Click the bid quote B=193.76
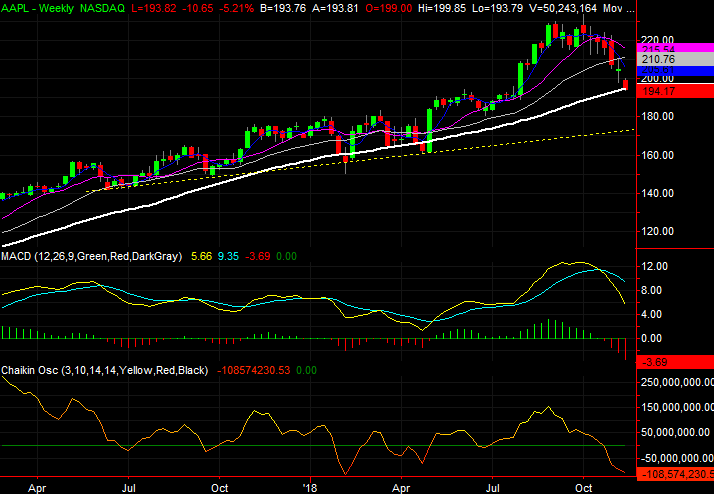 click(x=282, y=8)
